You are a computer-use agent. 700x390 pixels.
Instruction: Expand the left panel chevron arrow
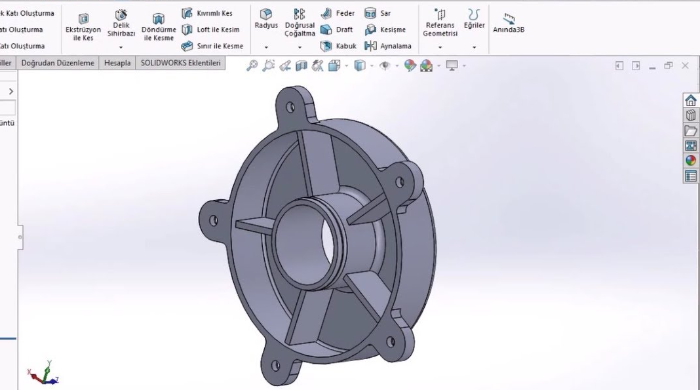click(11, 91)
